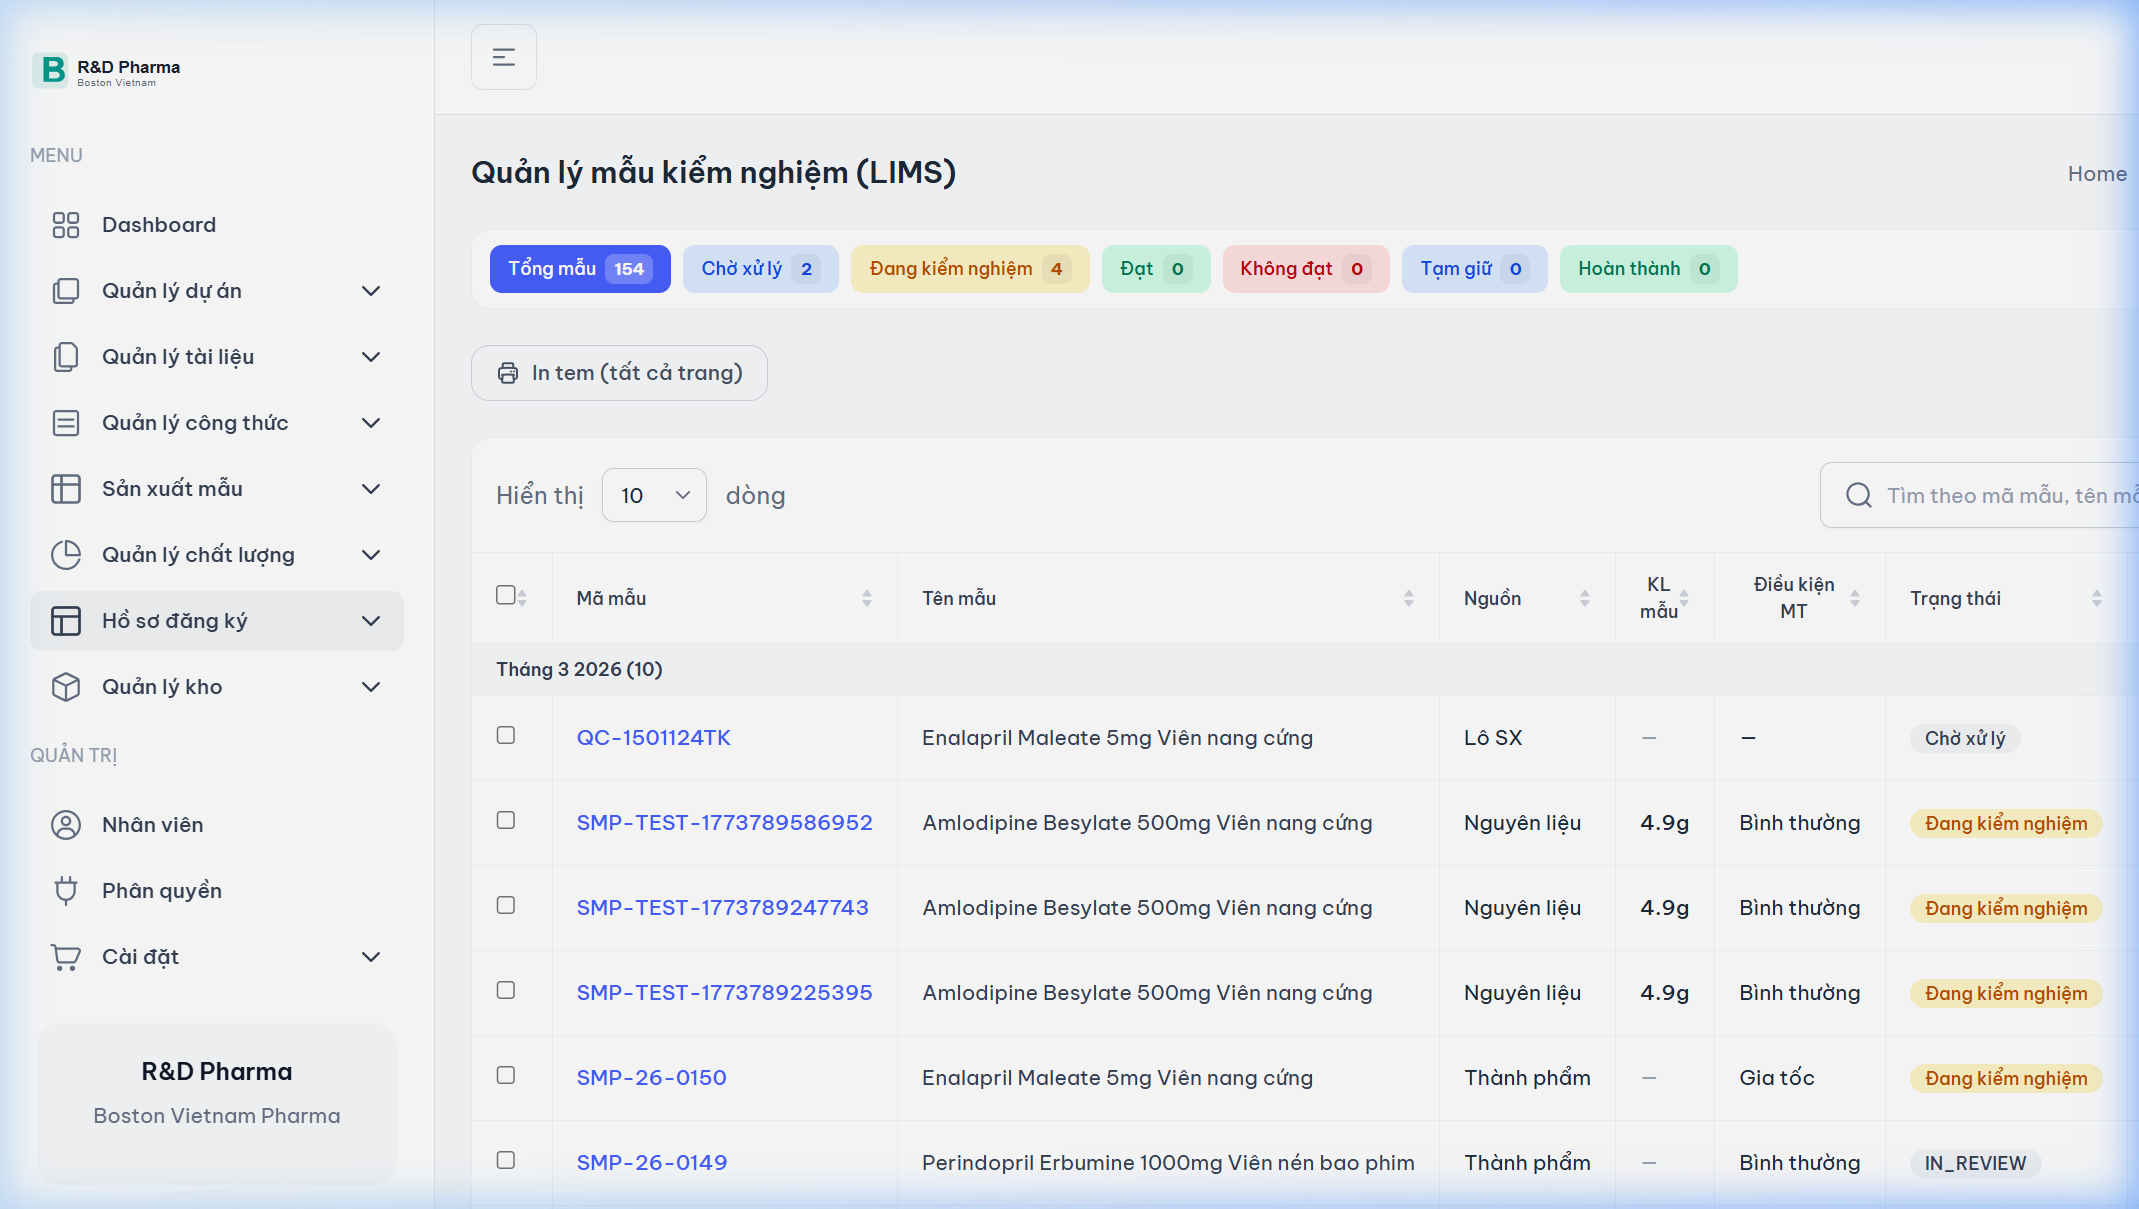
Task: Click the Quản lý chất lượng pie icon
Action: pos(66,555)
